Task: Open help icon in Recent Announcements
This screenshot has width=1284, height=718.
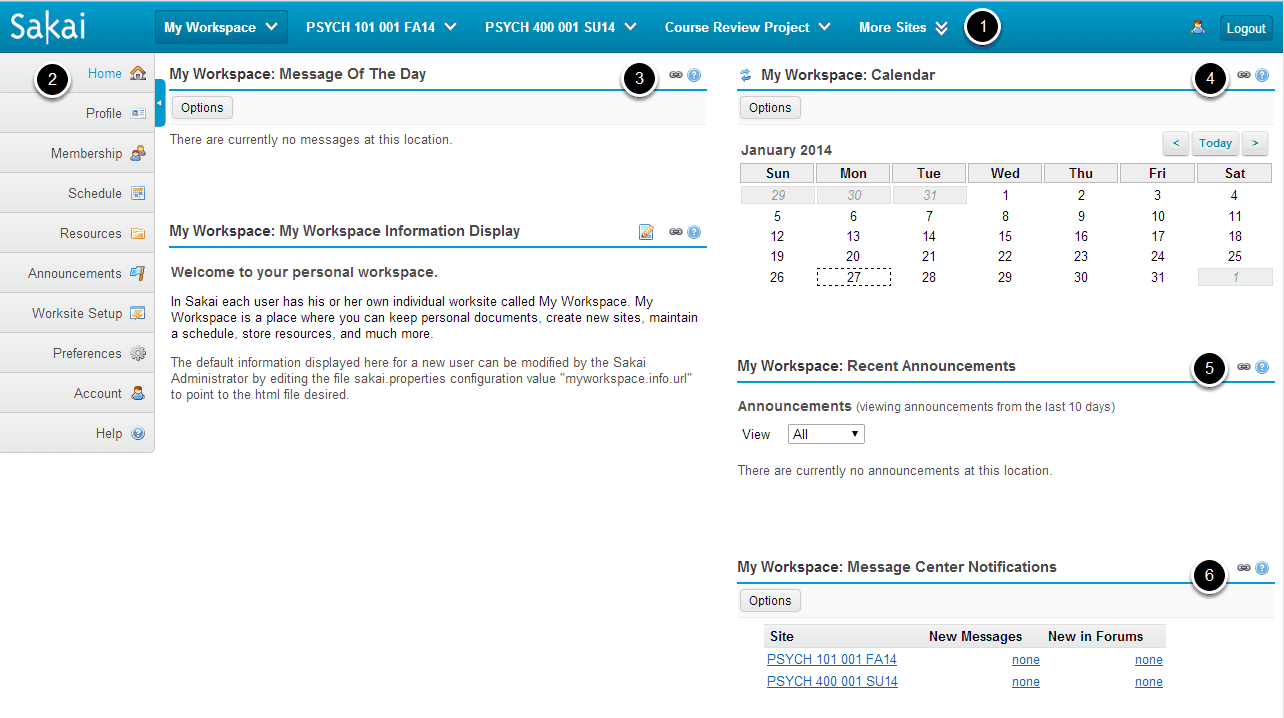Action: point(1262,367)
